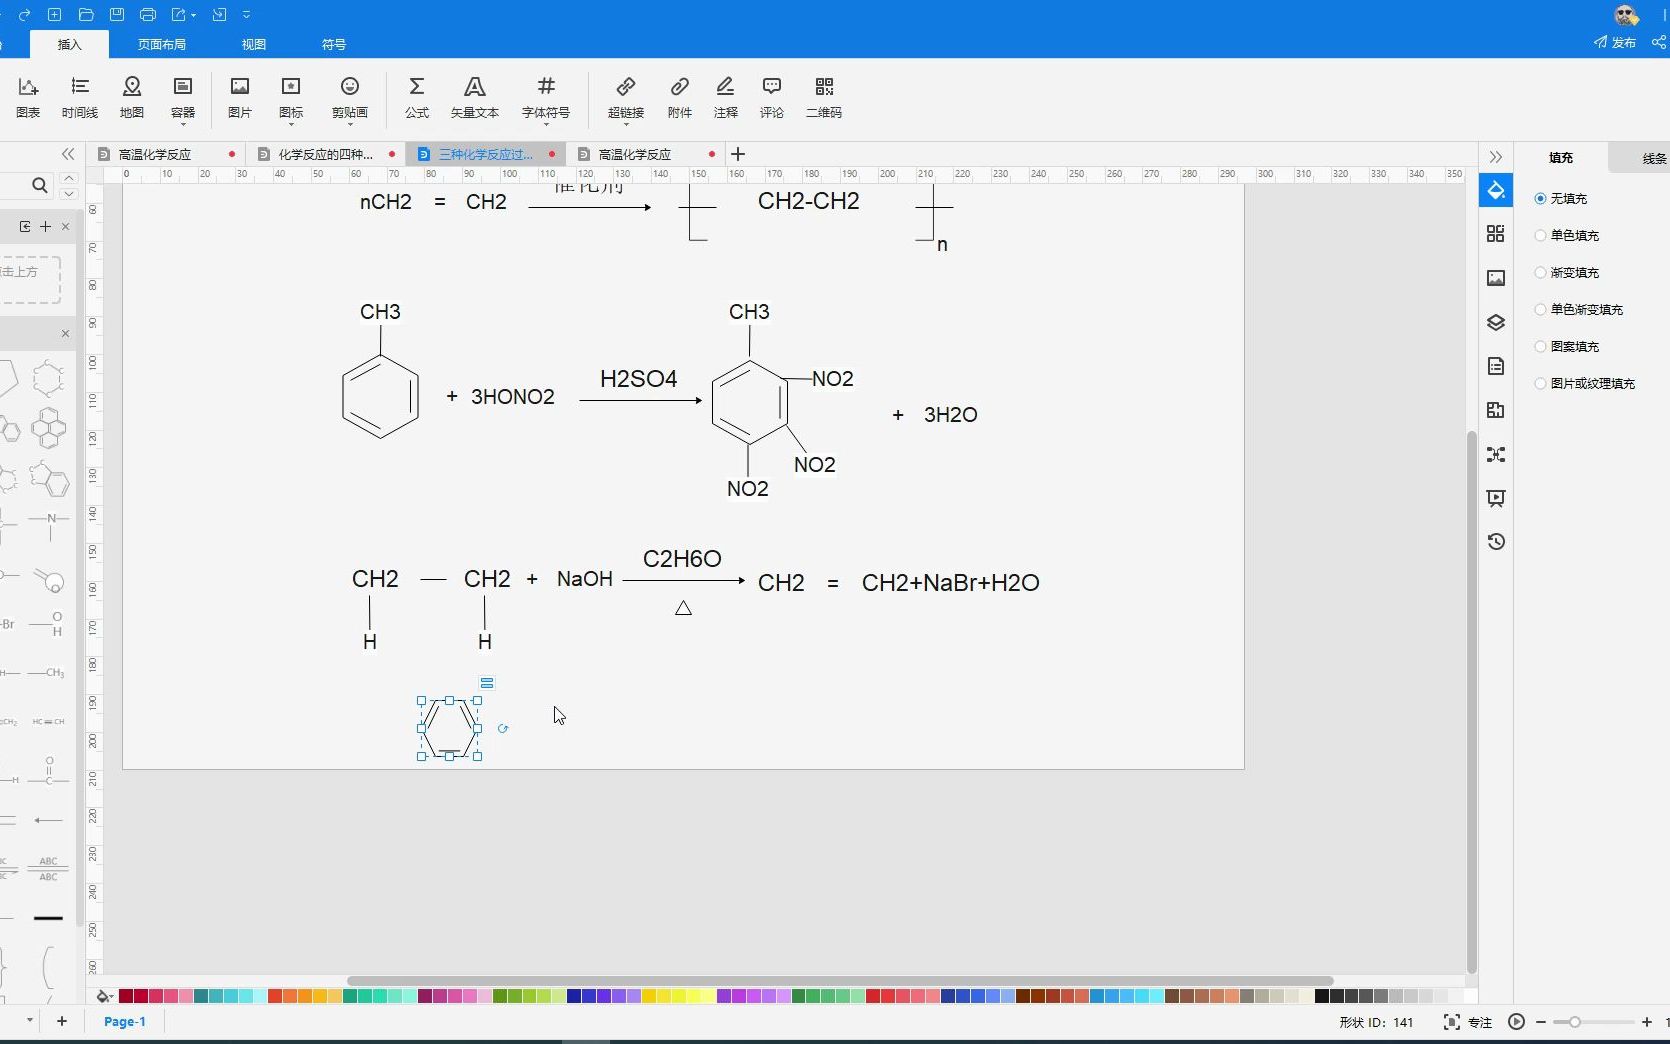Insert a formula with 公式 icon

(x=417, y=98)
